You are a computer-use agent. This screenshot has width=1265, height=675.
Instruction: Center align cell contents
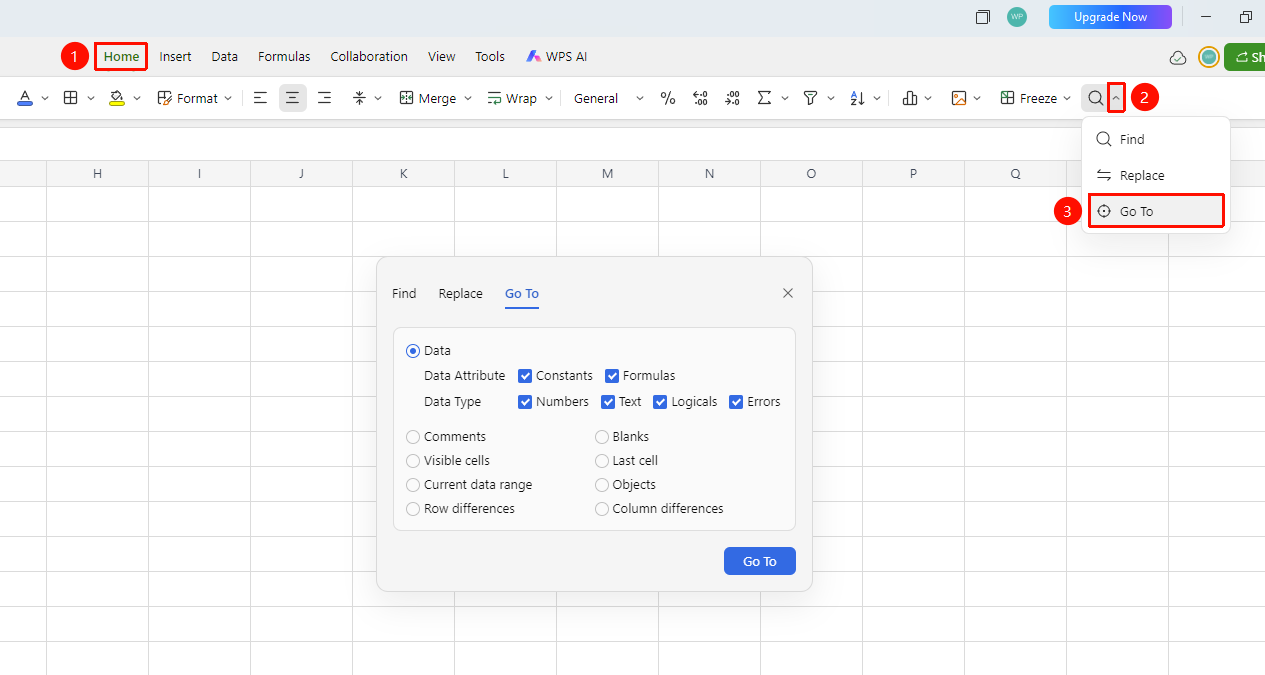click(292, 98)
